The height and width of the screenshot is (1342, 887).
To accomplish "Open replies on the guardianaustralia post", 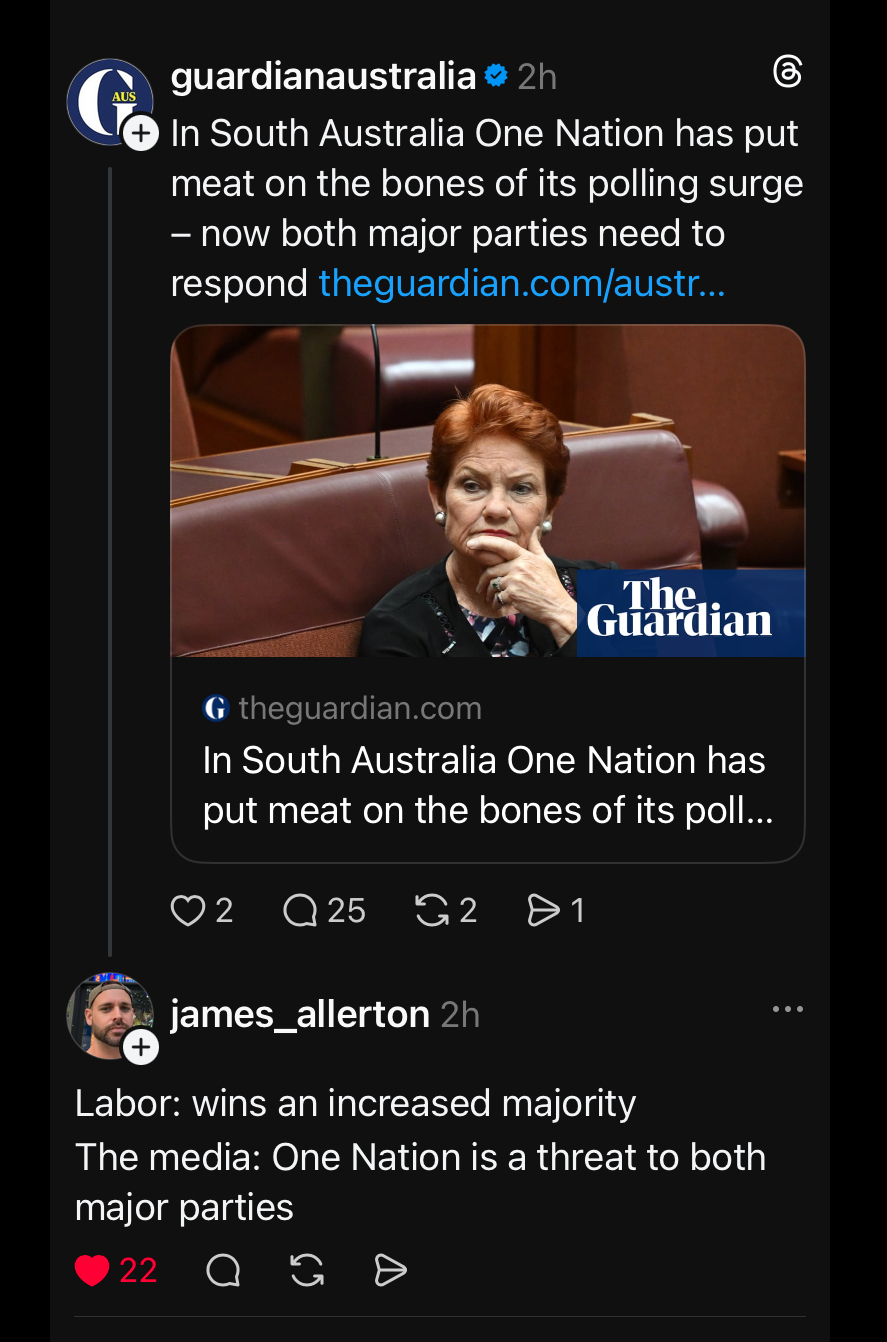I will pyautogui.click(x=300, y=910).
